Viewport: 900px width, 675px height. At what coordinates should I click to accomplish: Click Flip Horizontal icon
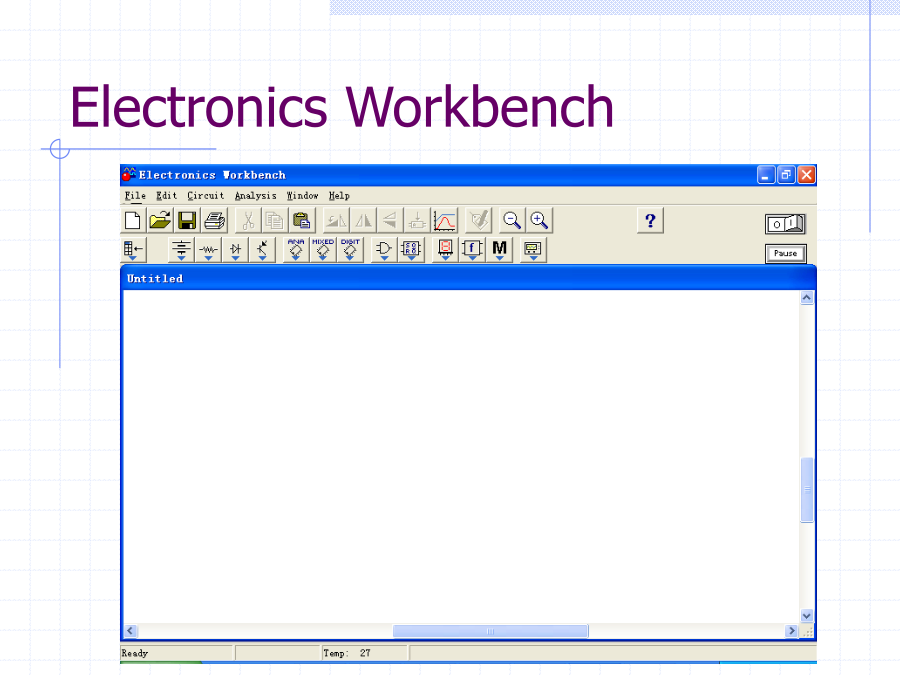tap(363, 220)
